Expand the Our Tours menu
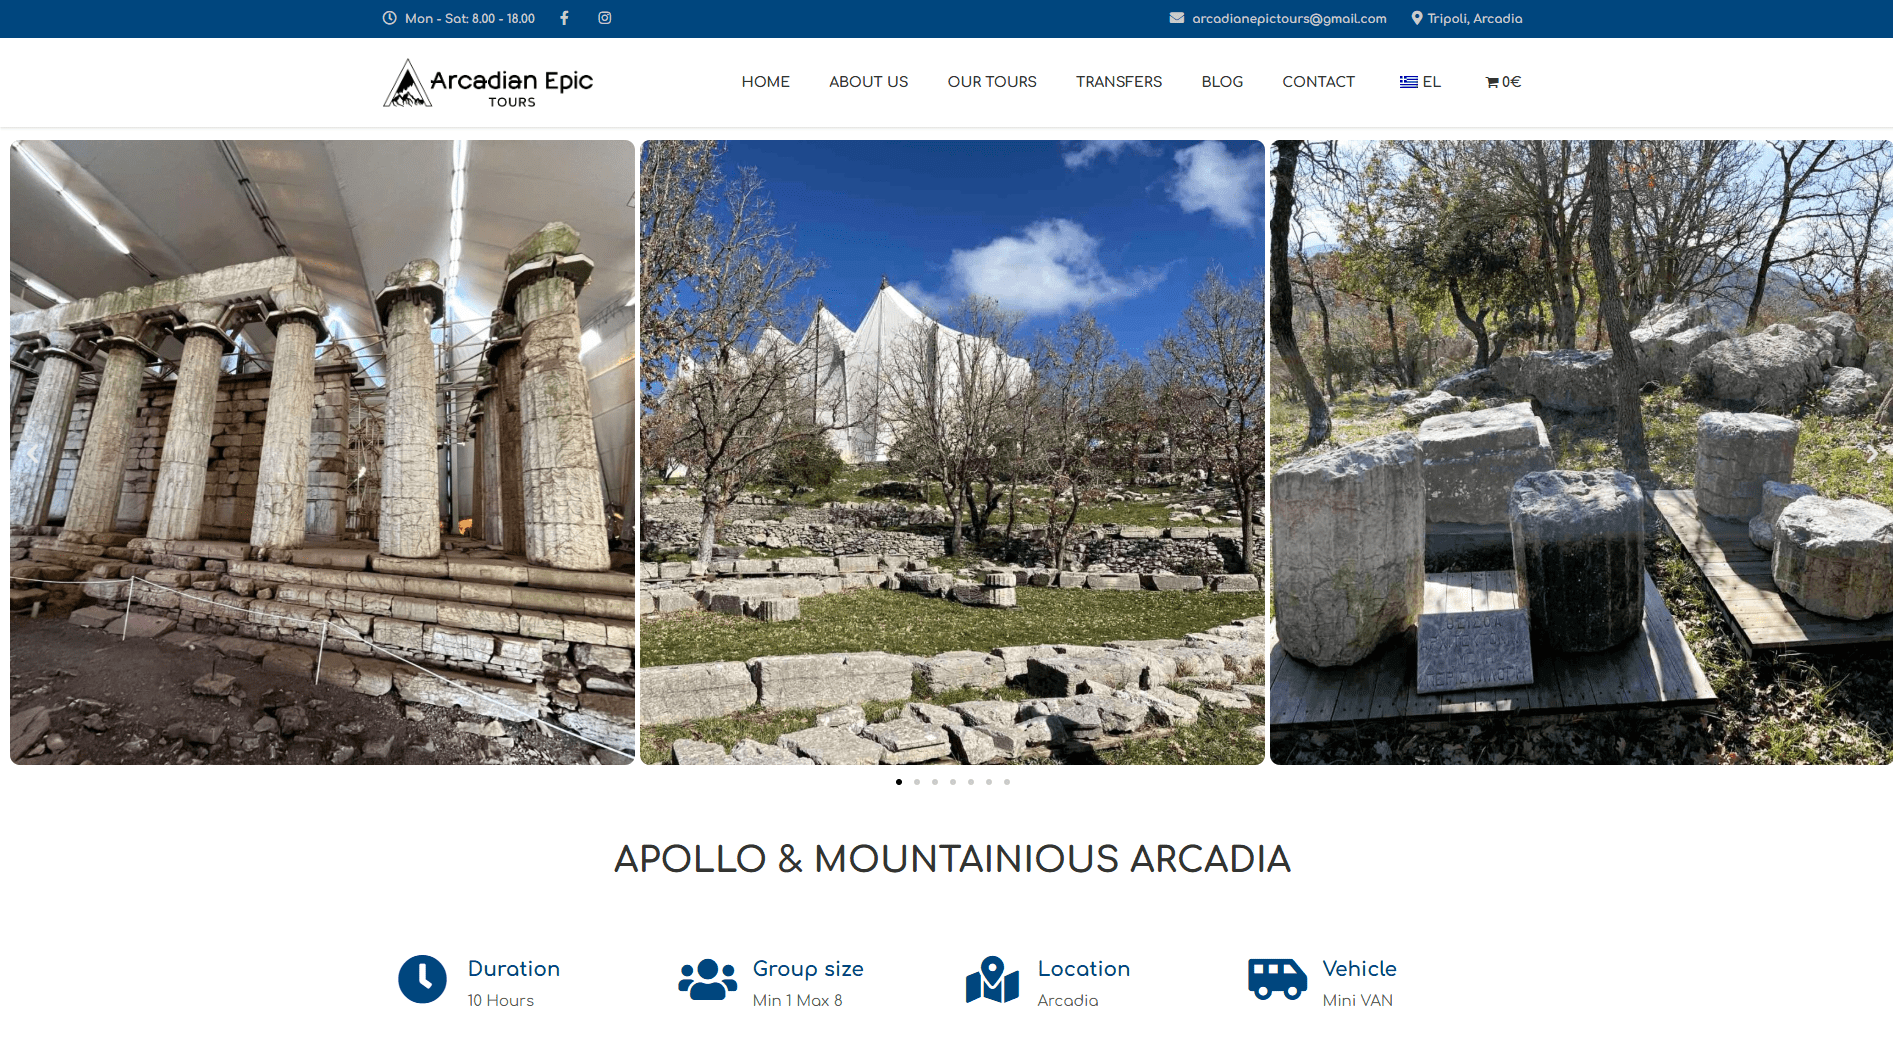The image size is (1893, 1048). click(x=991, y=82)
